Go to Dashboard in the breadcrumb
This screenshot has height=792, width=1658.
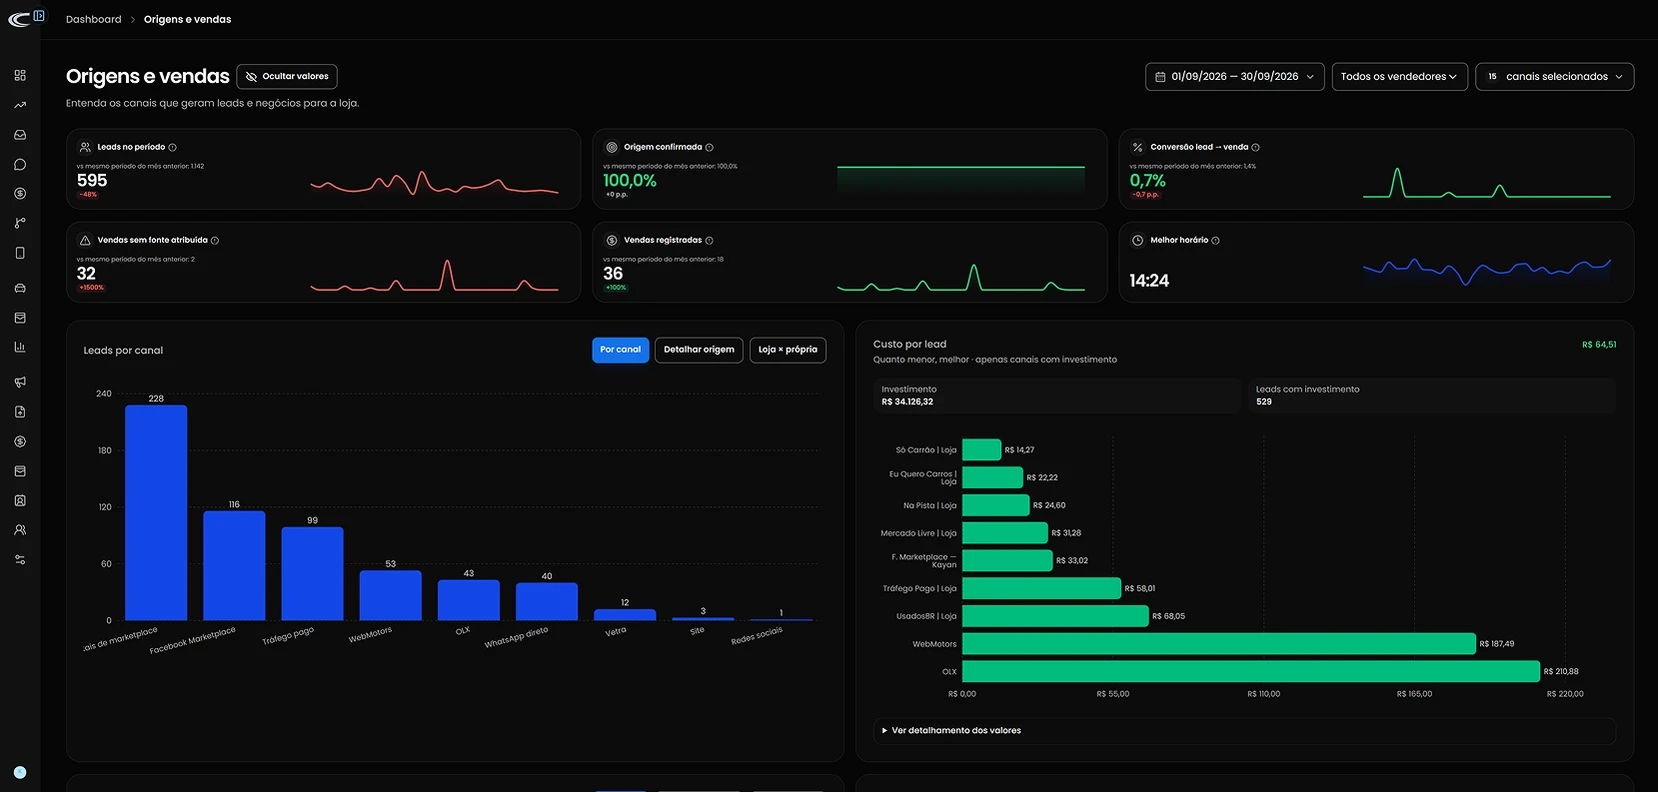point(94,19)
